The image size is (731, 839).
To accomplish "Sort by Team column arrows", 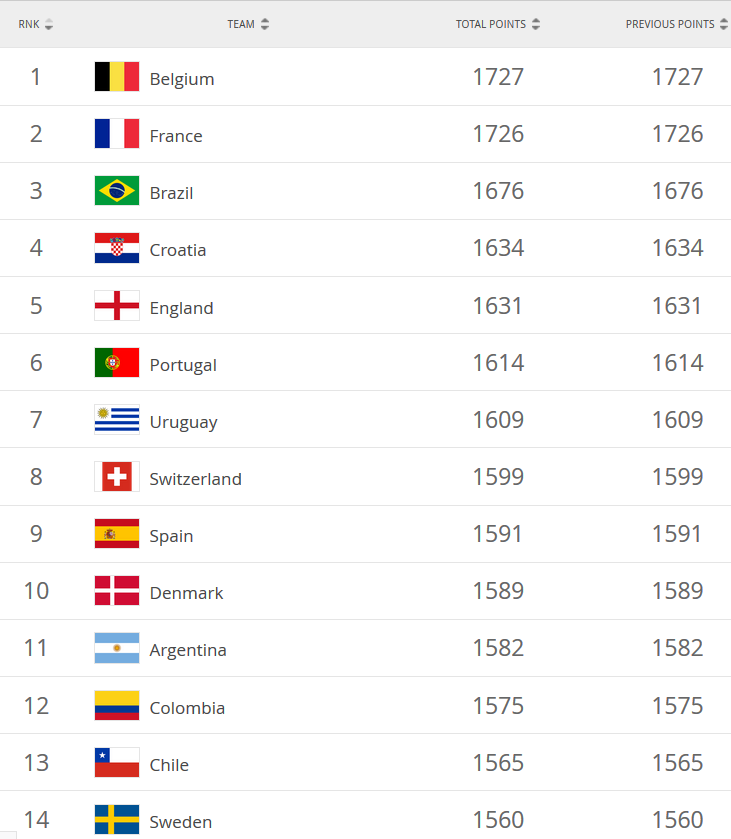I will [264, 24].
